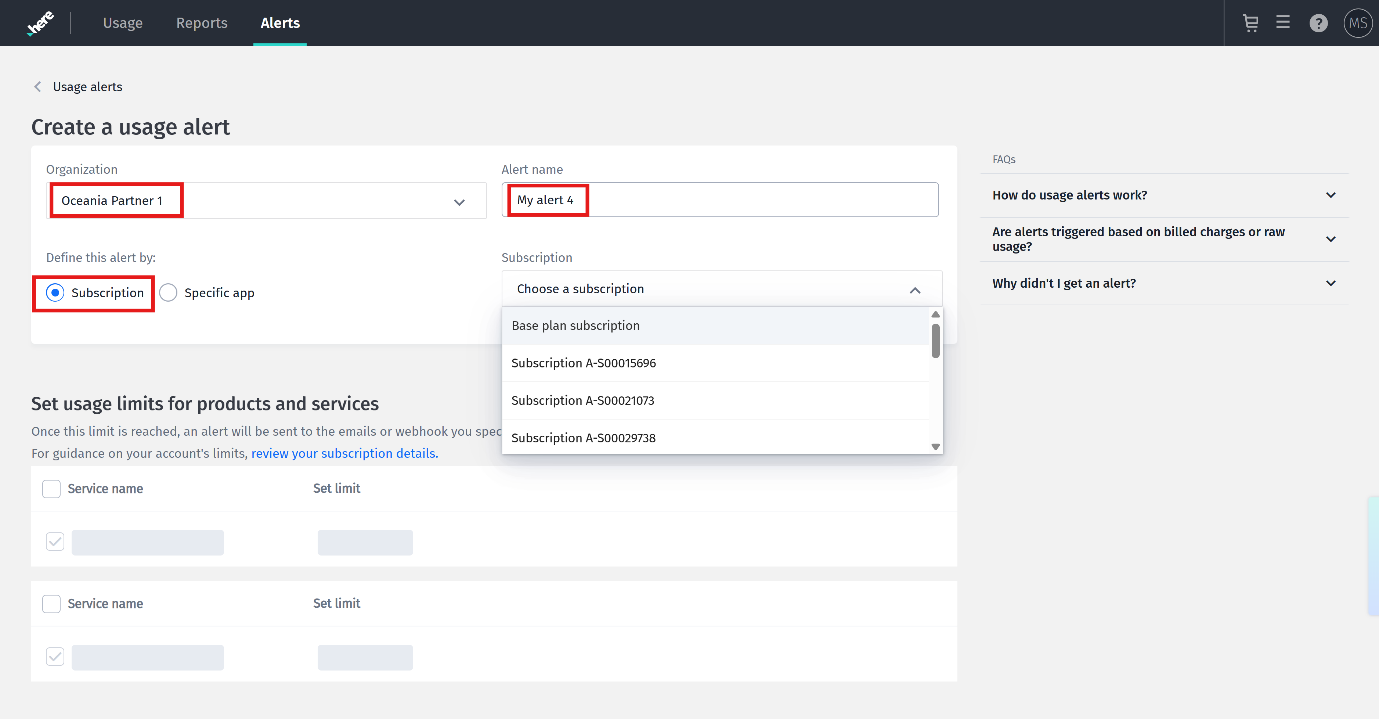
Task: Select the Specific app radio button
Action: 168,293
